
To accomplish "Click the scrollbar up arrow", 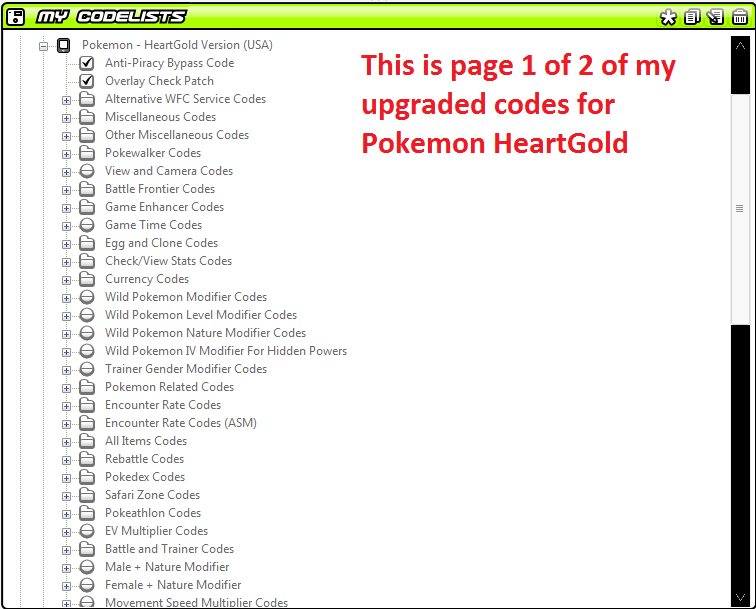I will tap(740, 46).
